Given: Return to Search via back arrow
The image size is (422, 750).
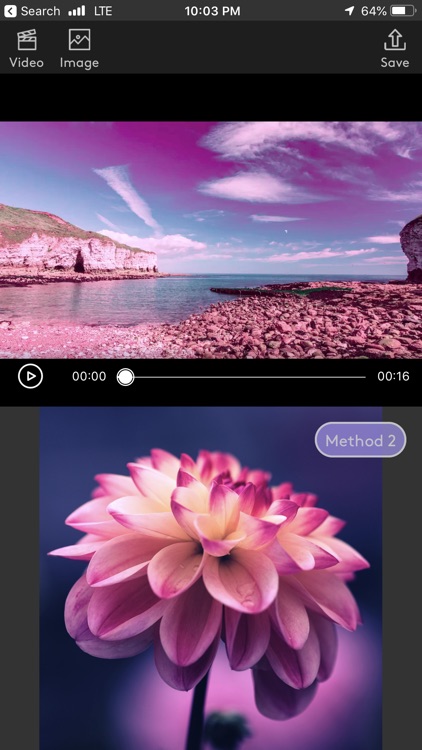Looking at the screenshot, I should [x=10, y=11].
